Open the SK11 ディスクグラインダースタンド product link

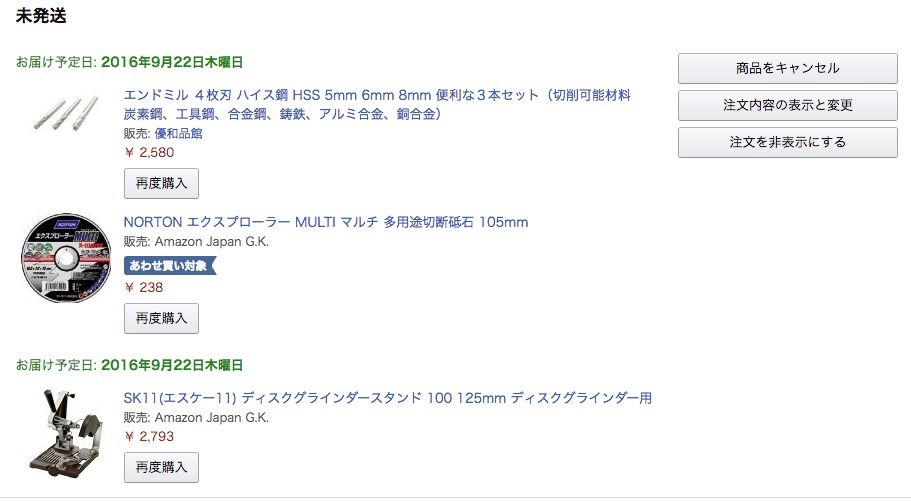pyautogui.click(x=388, y=398)
